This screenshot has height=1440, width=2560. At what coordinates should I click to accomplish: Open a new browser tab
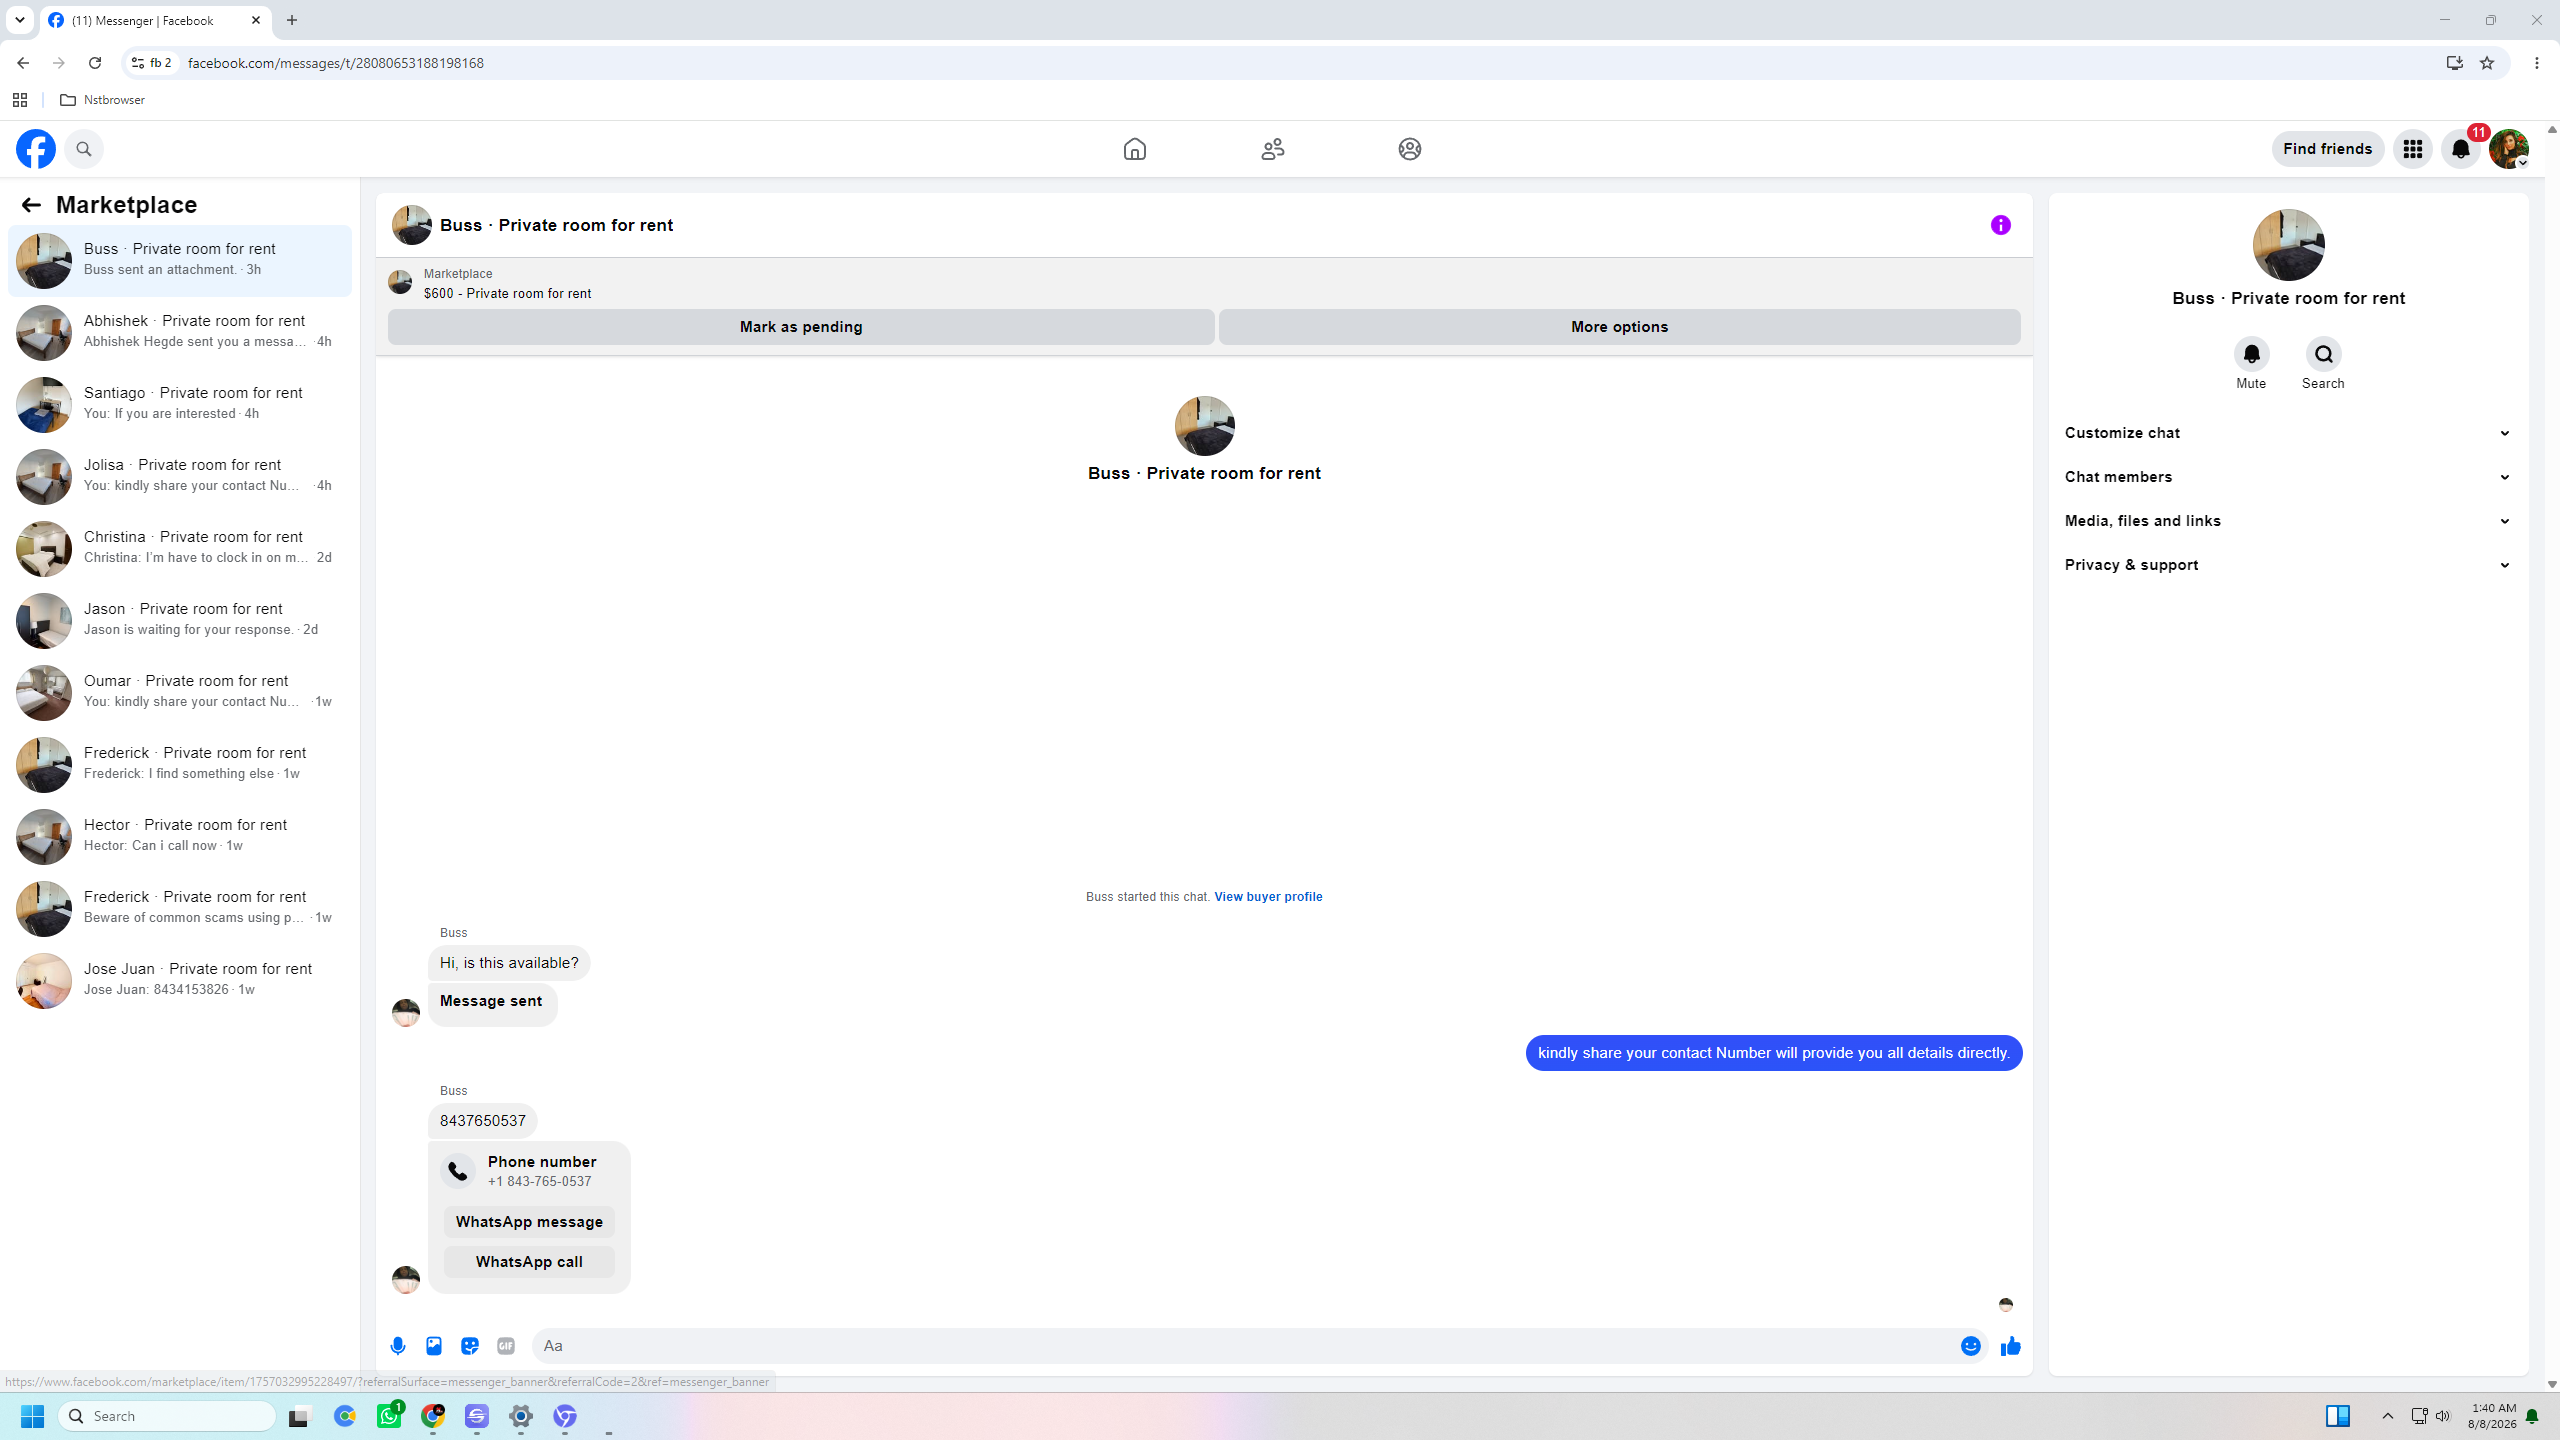tap(292, 20)
